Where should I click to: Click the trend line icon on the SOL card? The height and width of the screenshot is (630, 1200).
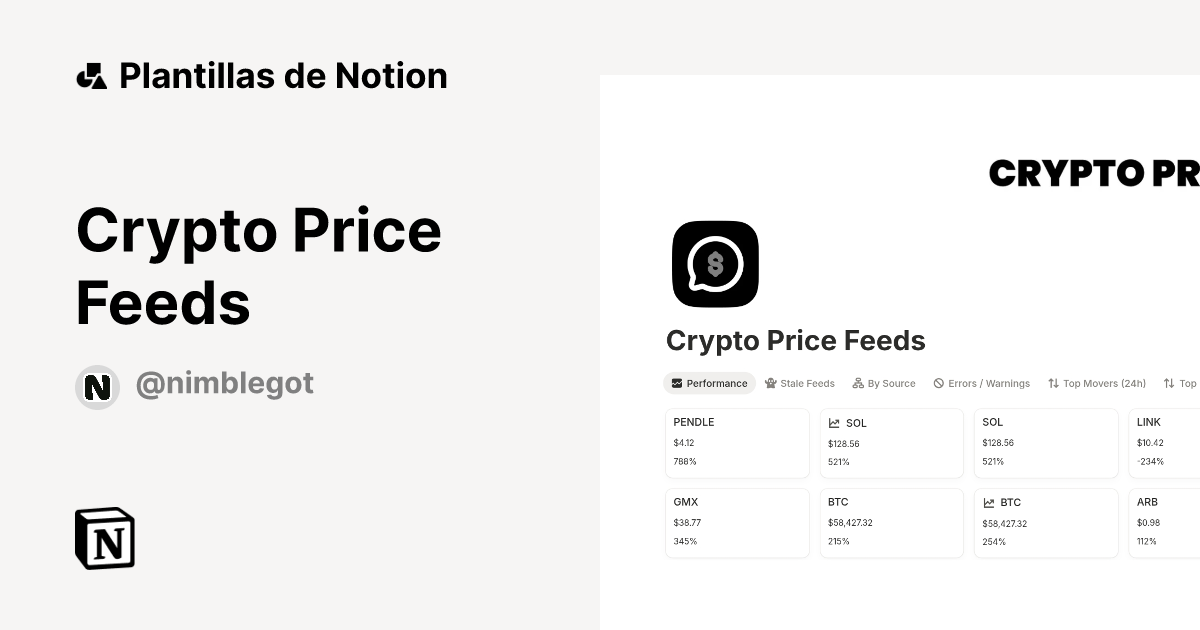pos(834,423)
